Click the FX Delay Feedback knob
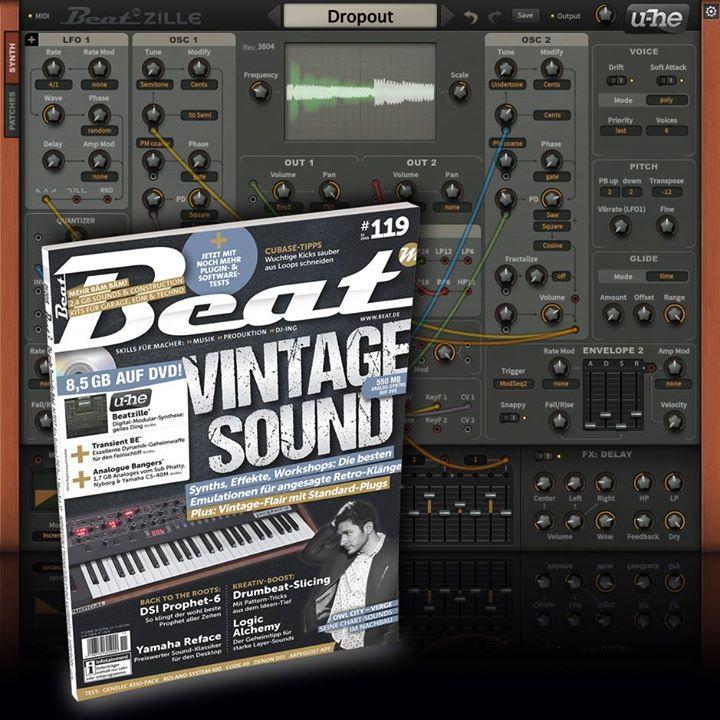 [643, 521]
